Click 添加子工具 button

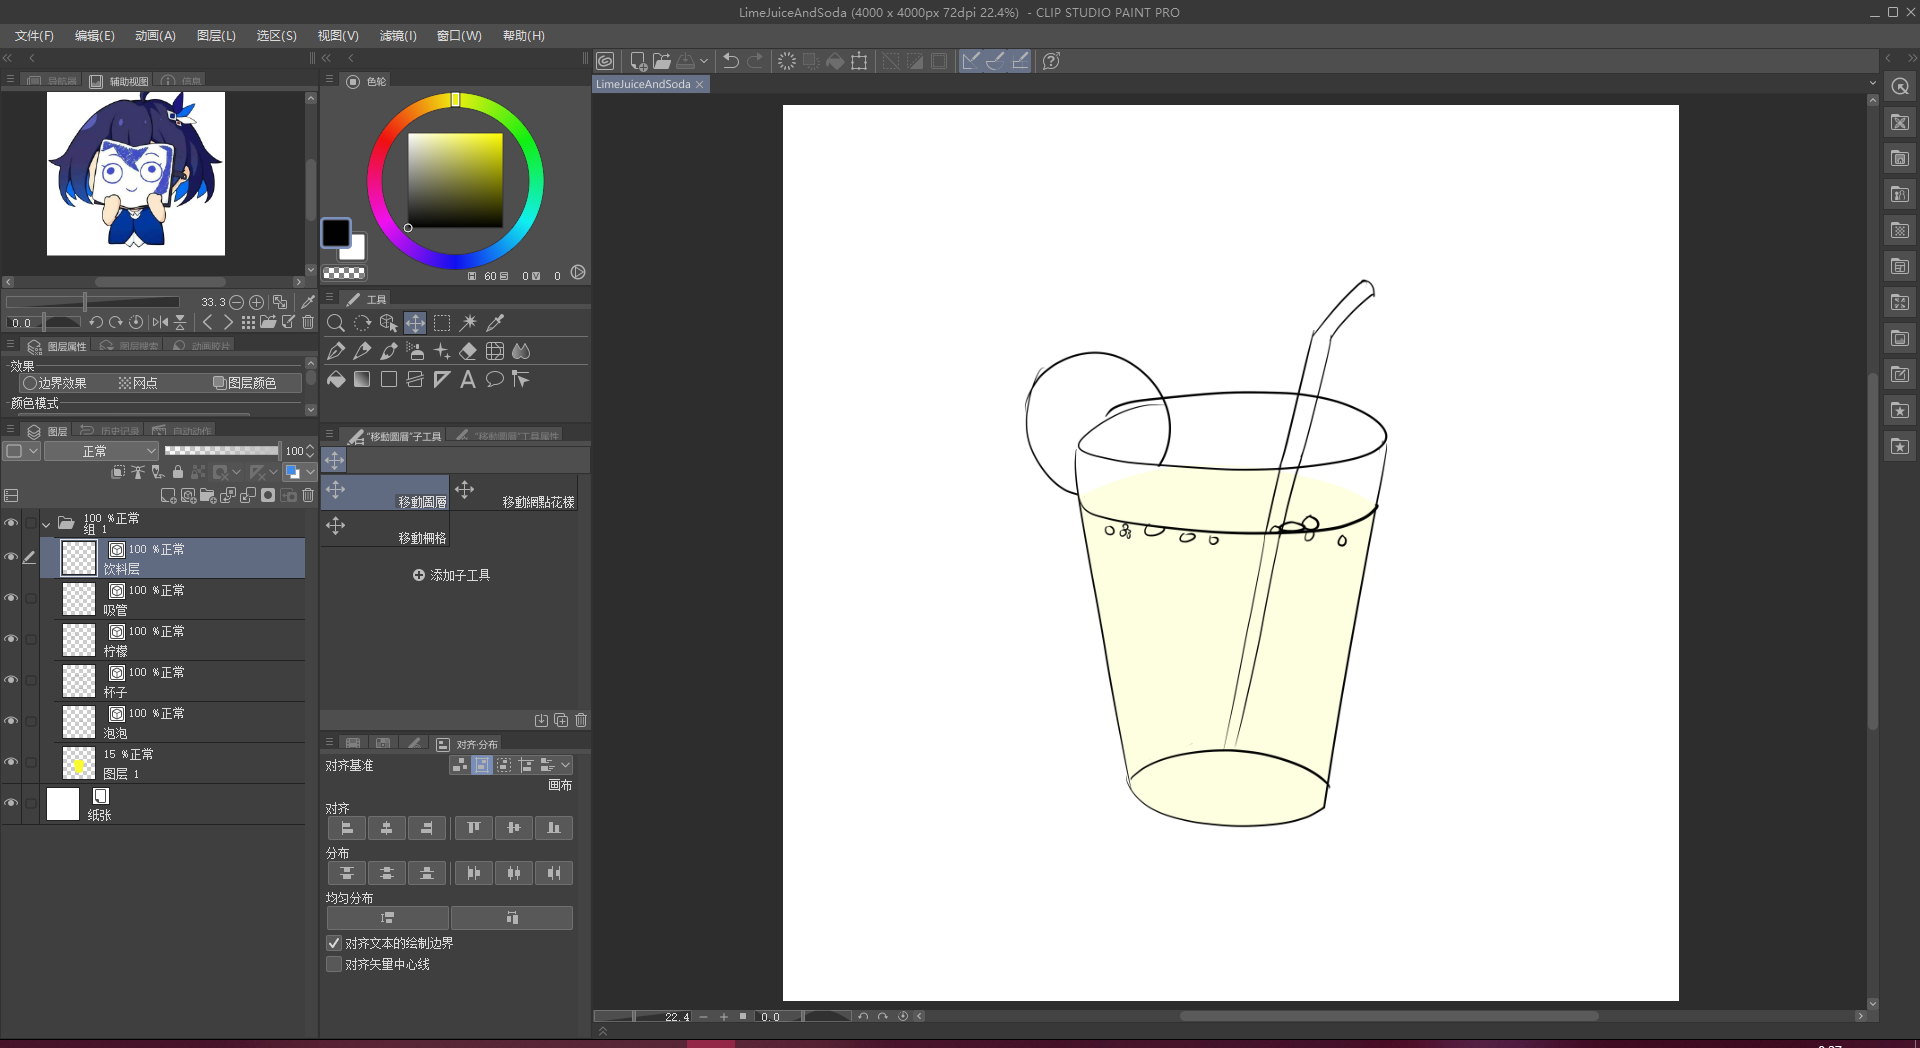[x=451, y=575]
